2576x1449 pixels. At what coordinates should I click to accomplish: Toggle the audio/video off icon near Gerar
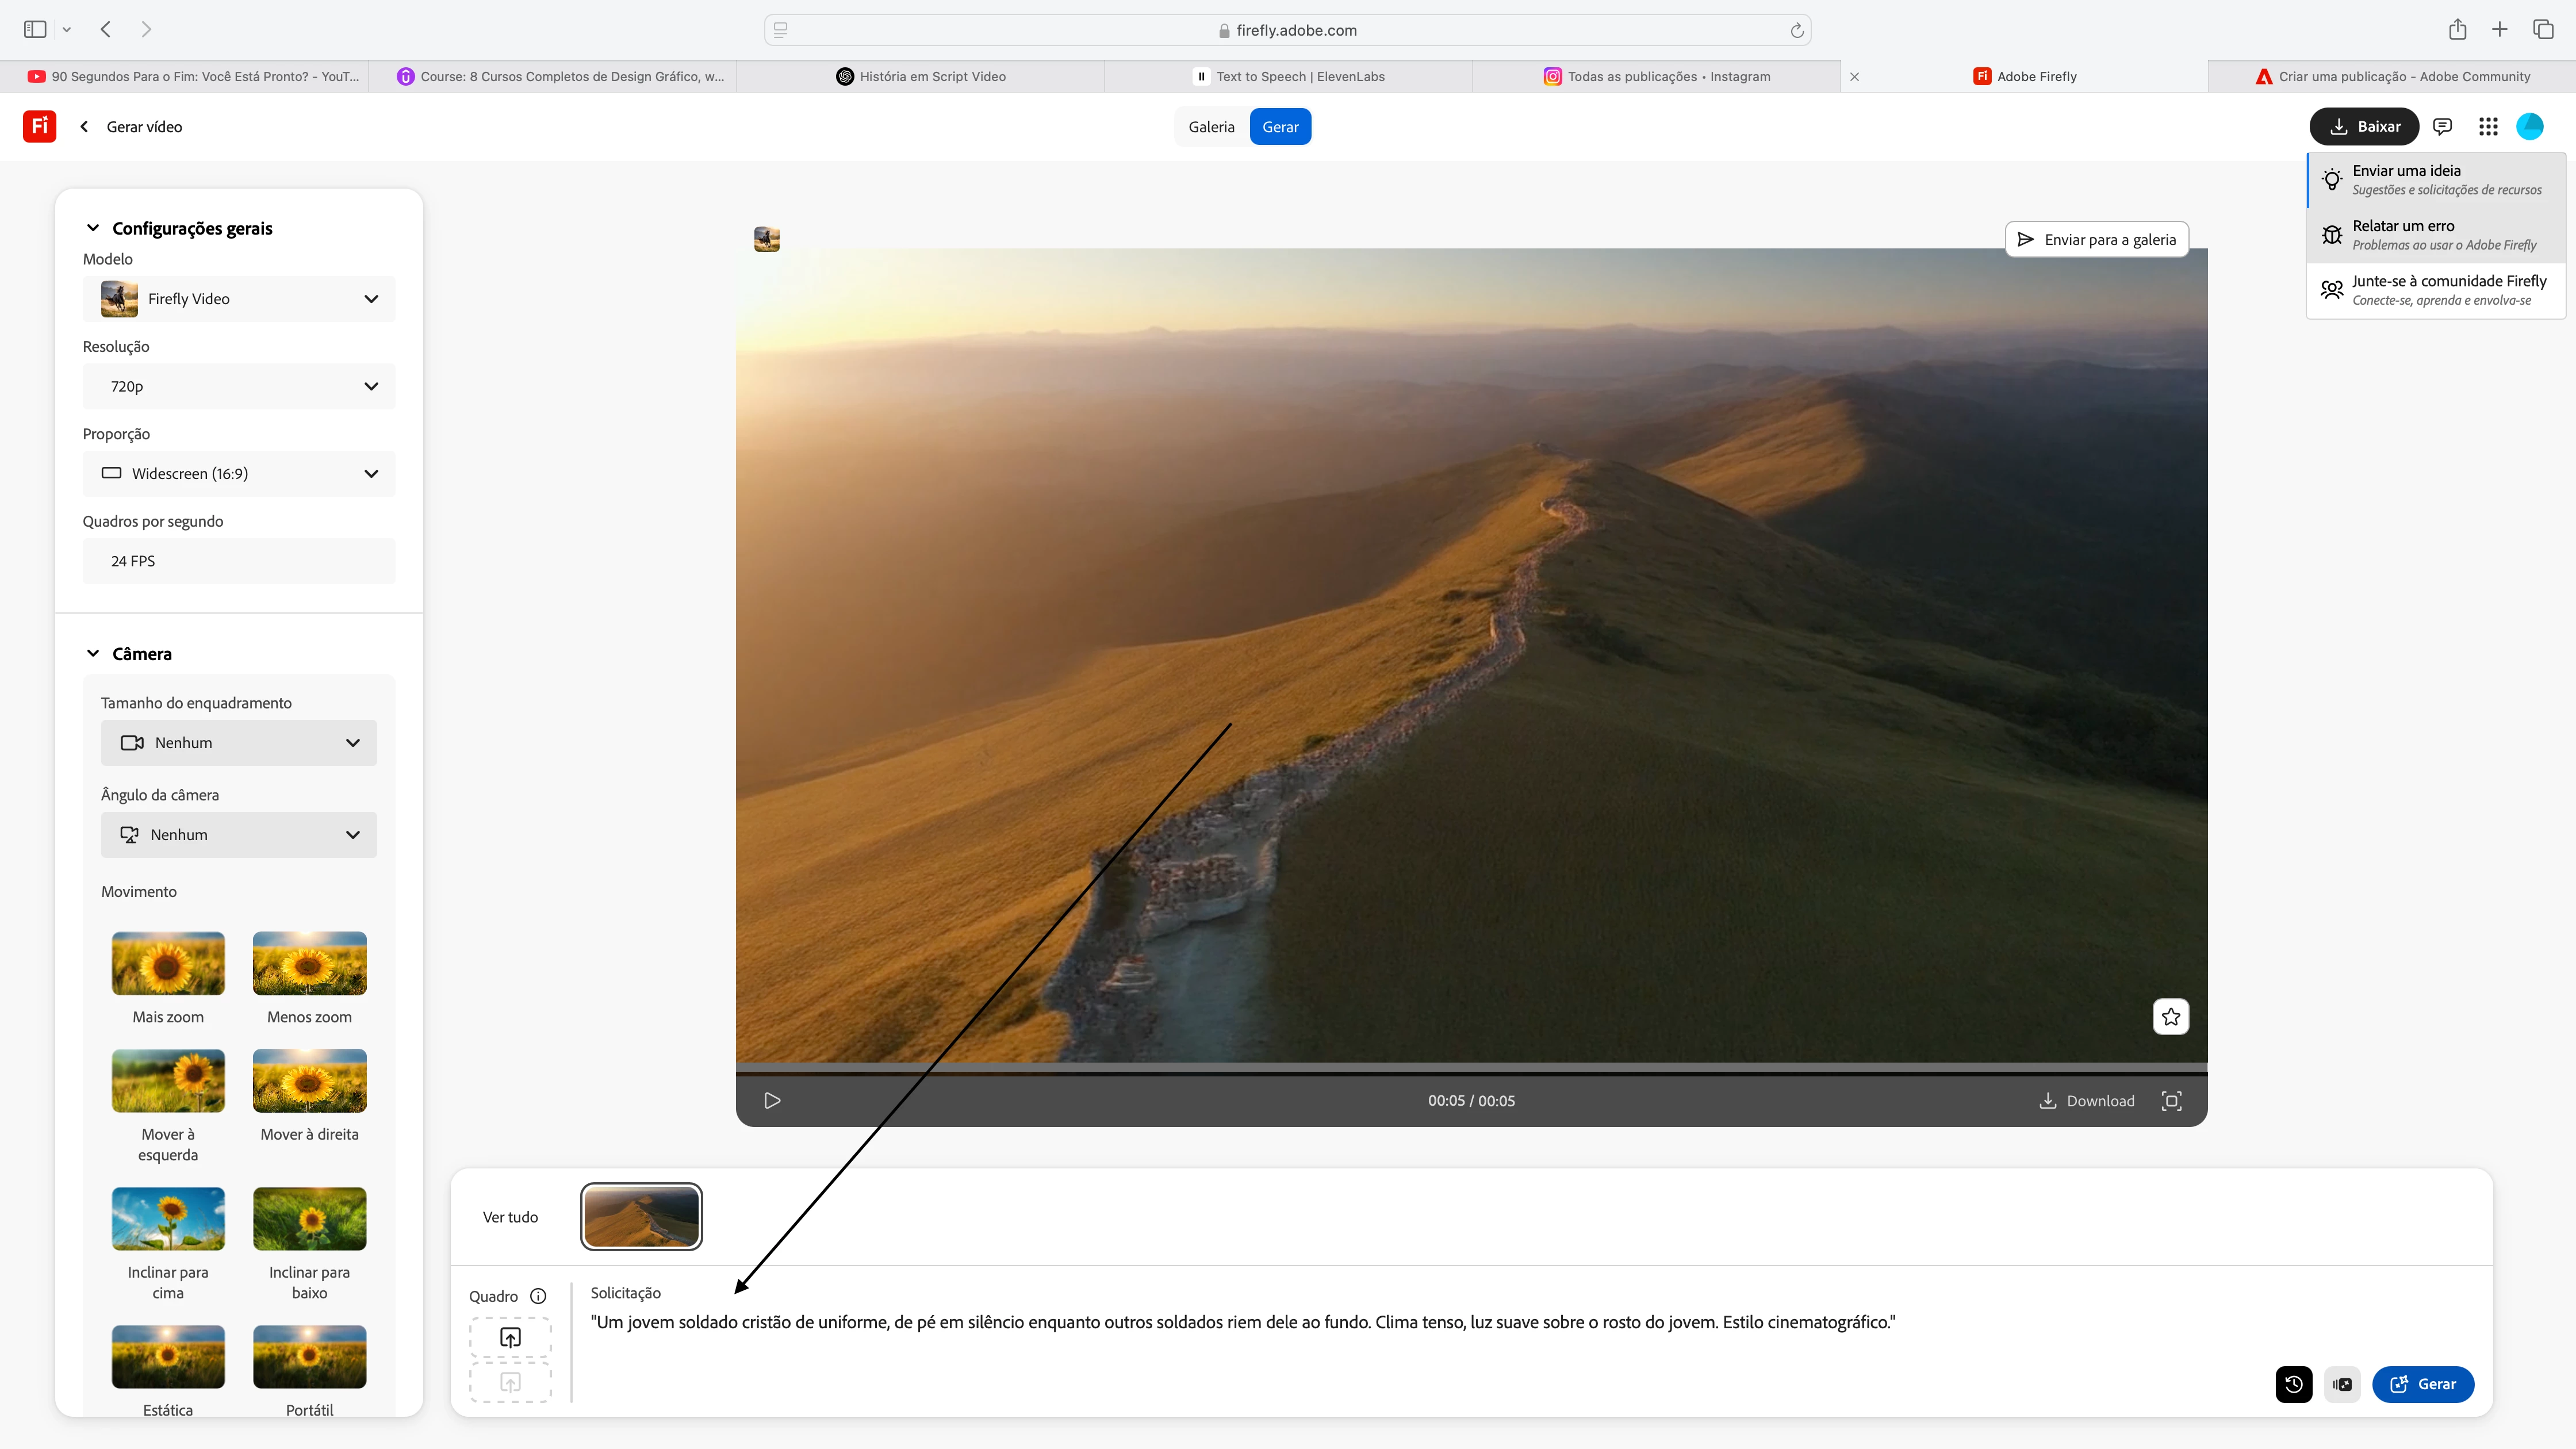click(x=2341, y=1384)
